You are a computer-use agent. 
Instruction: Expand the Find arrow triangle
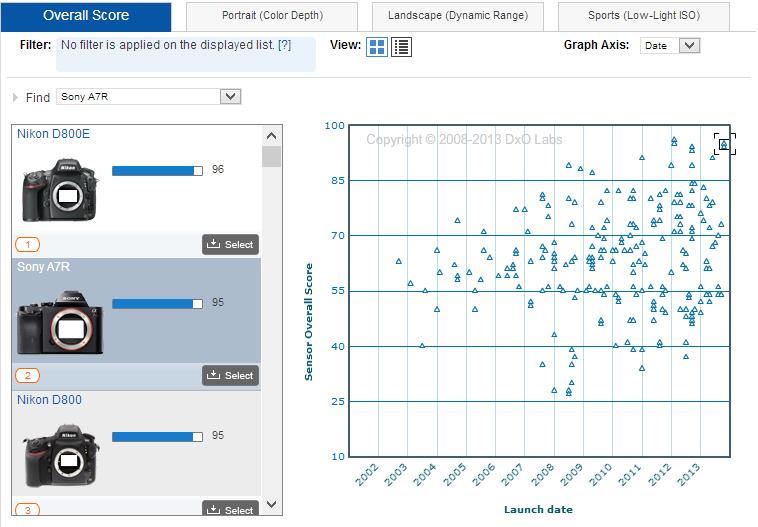coord(15,97)
